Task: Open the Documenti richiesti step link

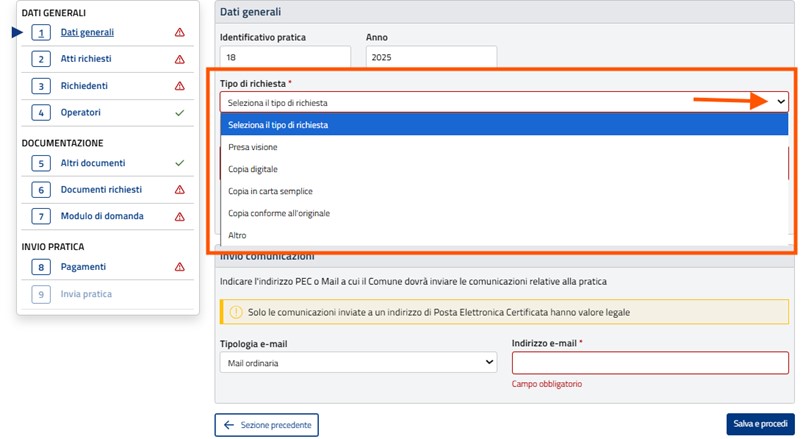Action: point(101,189)
